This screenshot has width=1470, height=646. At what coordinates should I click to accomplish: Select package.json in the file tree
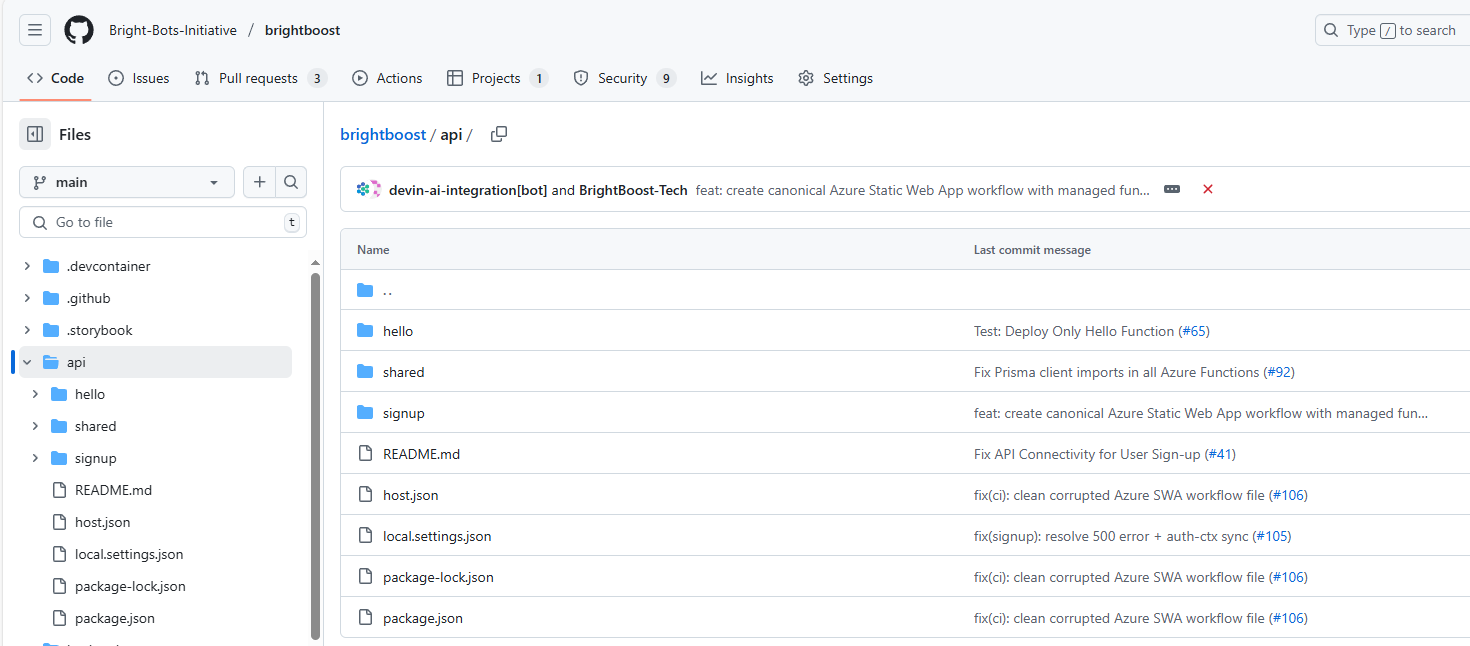coord(115,618)
